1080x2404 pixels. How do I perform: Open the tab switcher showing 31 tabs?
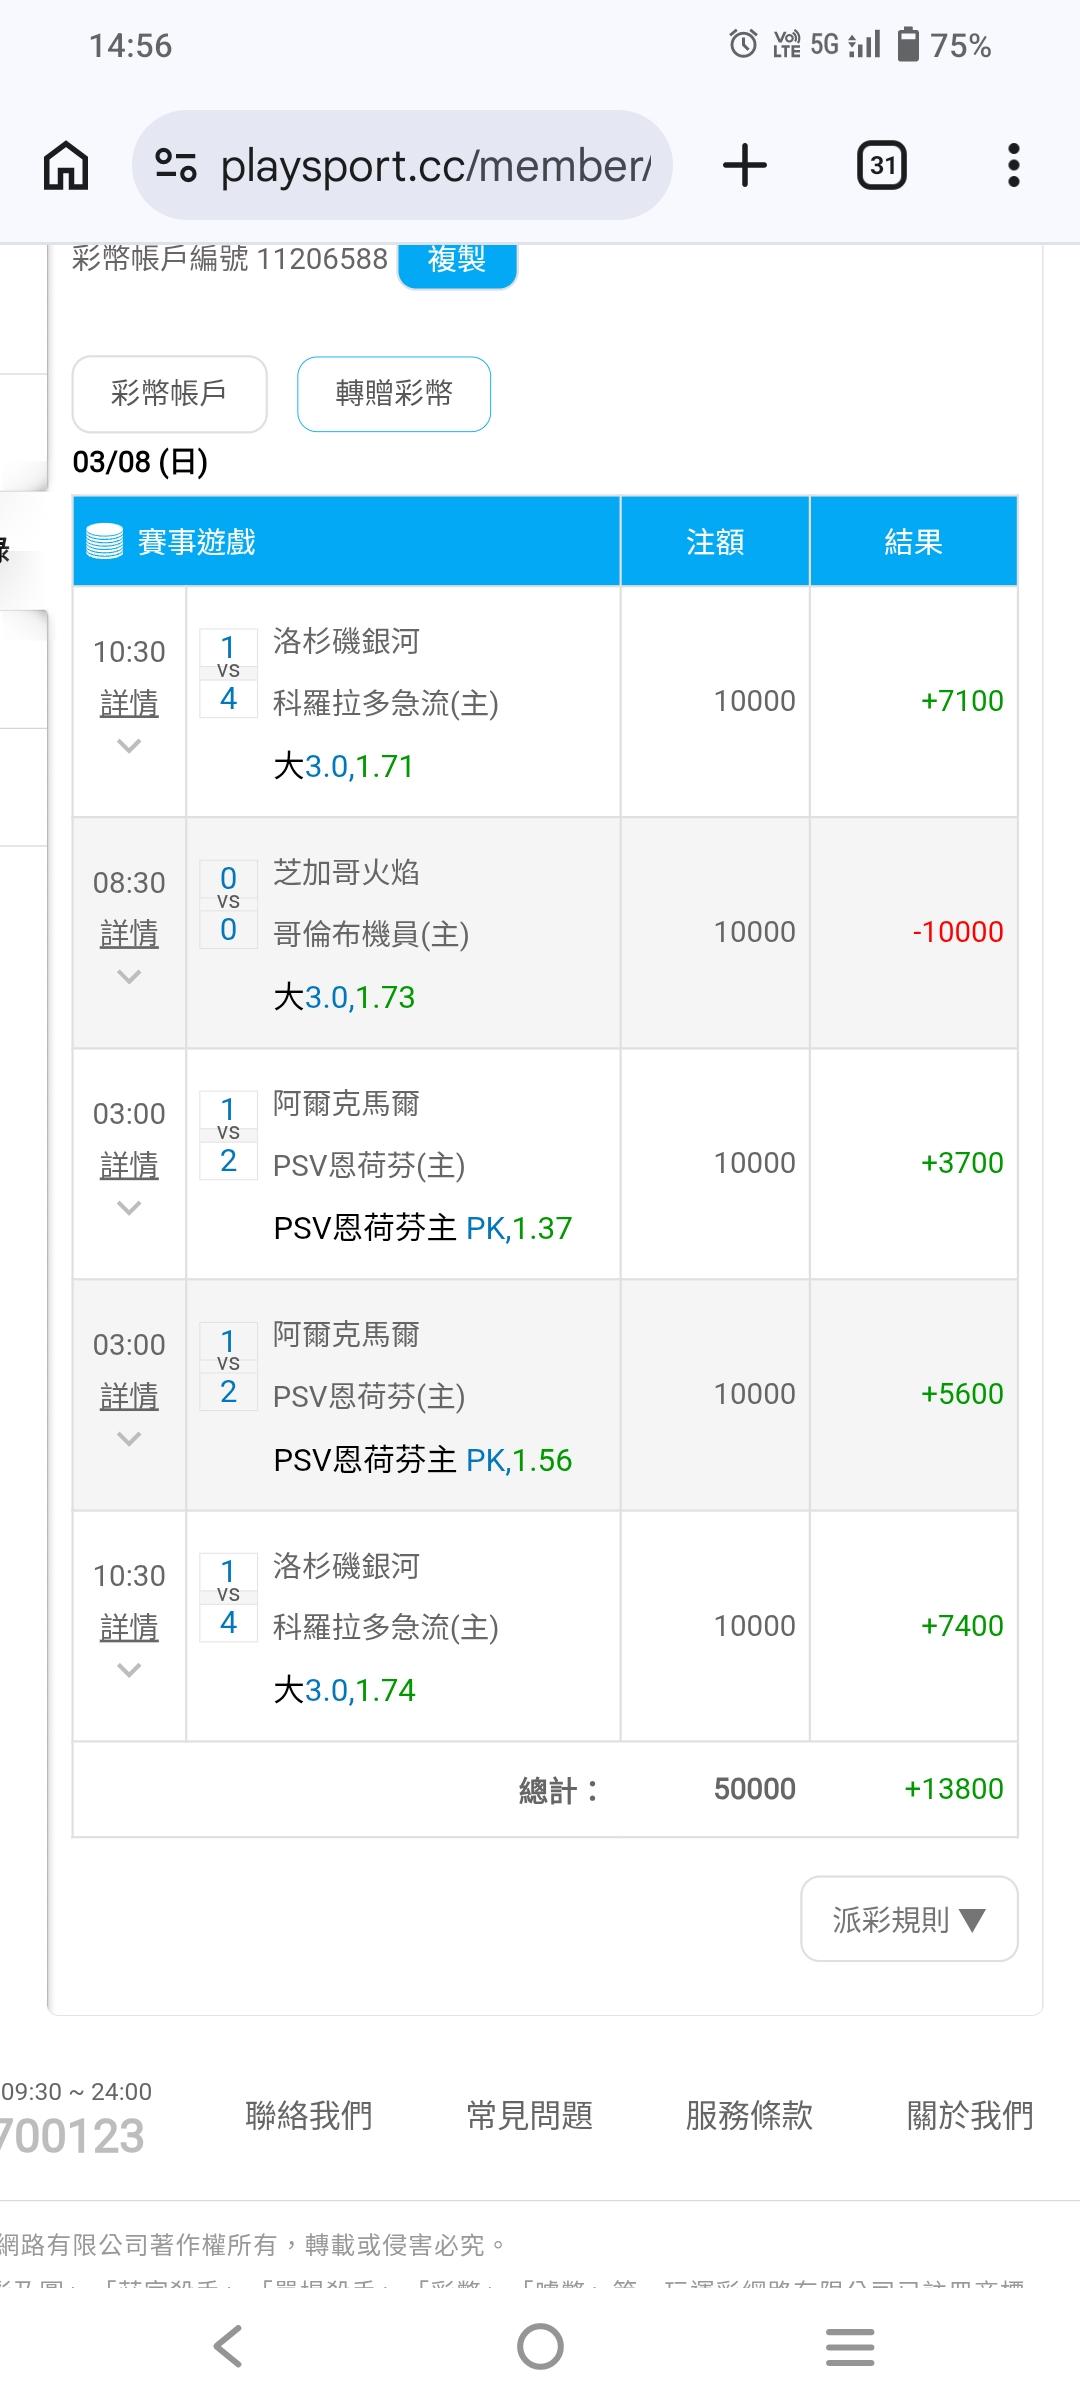click(x=882, y=165)
